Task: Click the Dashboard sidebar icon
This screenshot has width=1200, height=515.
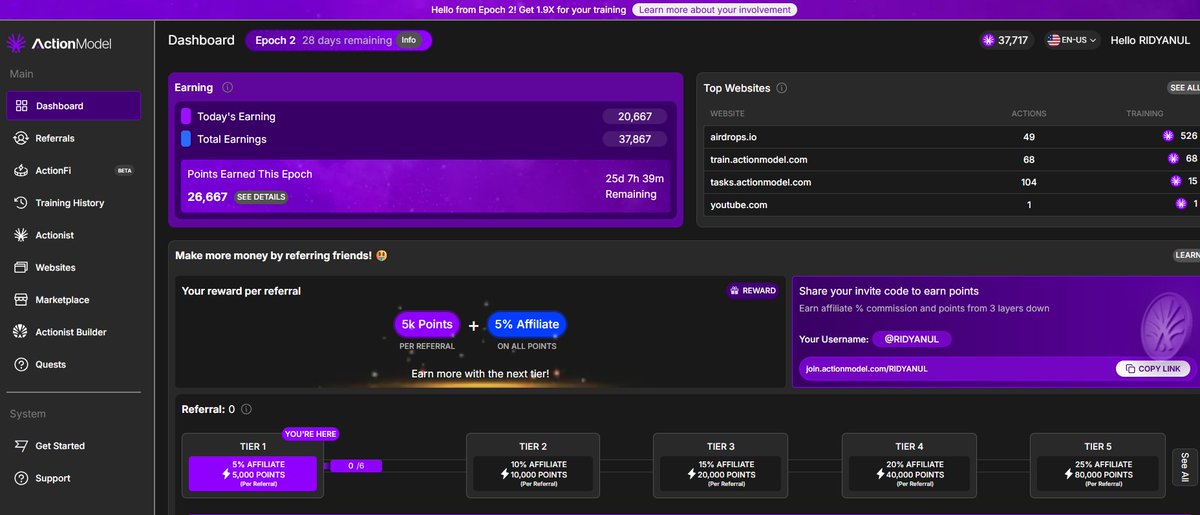Action: click(x=21, y=106)
